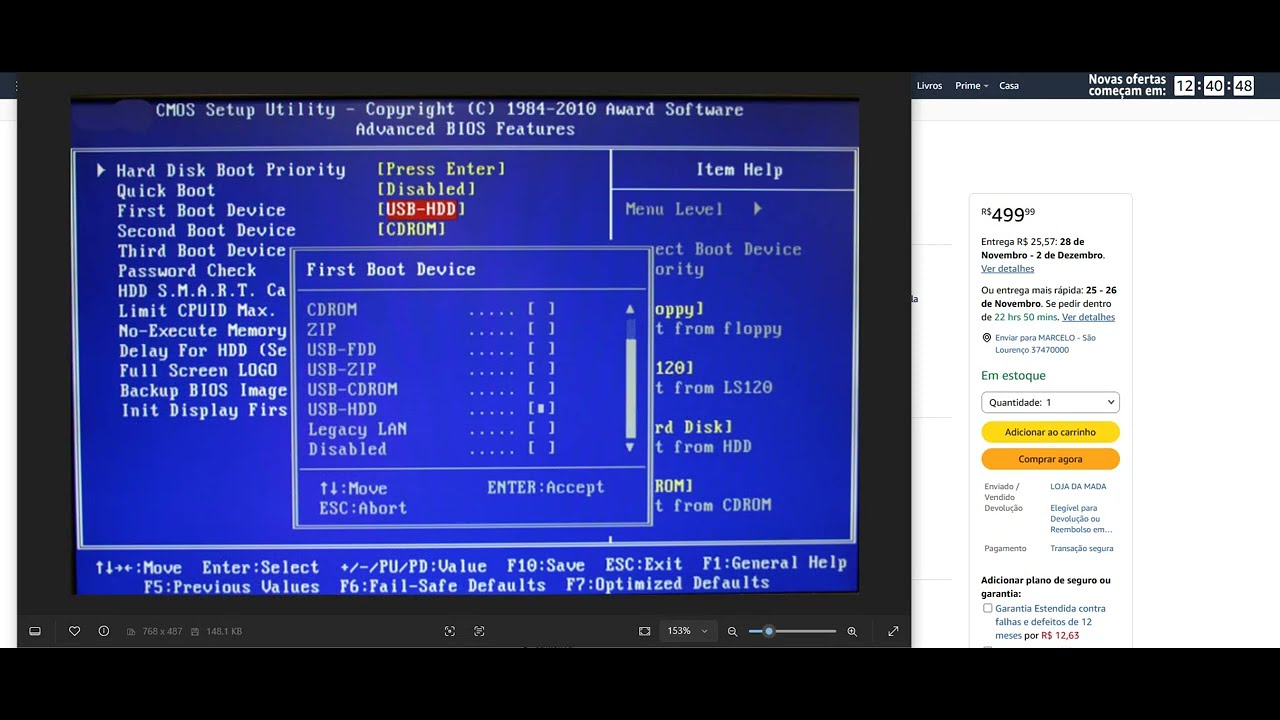Click F1:General Help in footer
This screenshot has height=720, width=1280.
775,563
